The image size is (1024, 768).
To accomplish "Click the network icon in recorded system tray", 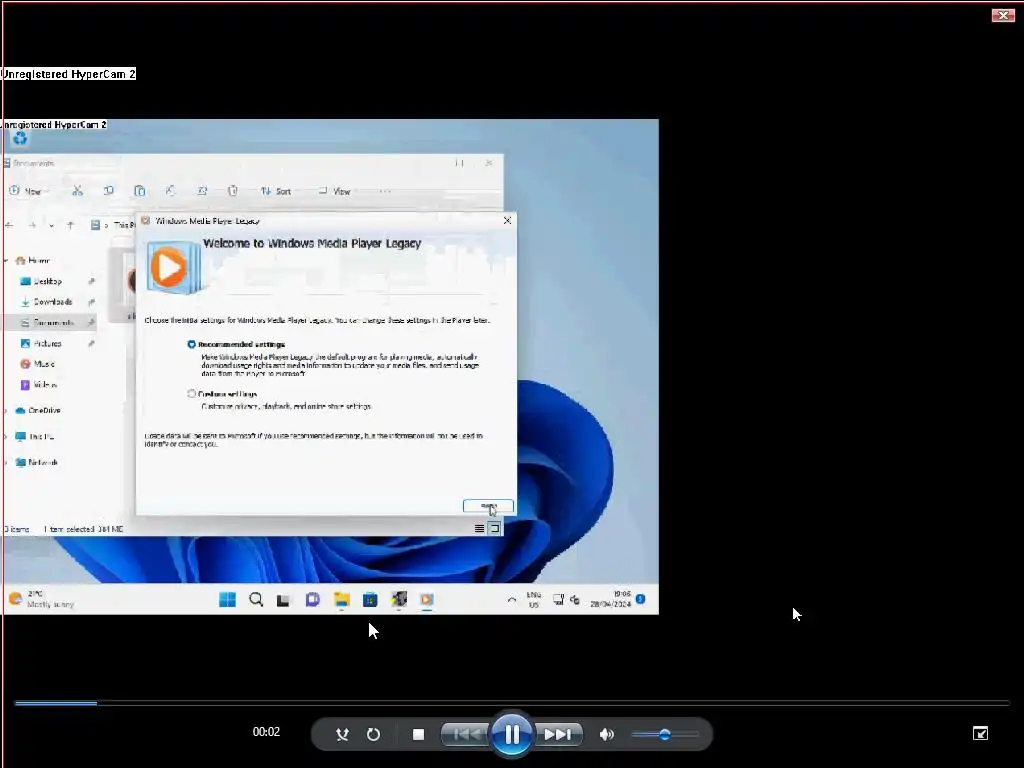I will click(558, 600).
